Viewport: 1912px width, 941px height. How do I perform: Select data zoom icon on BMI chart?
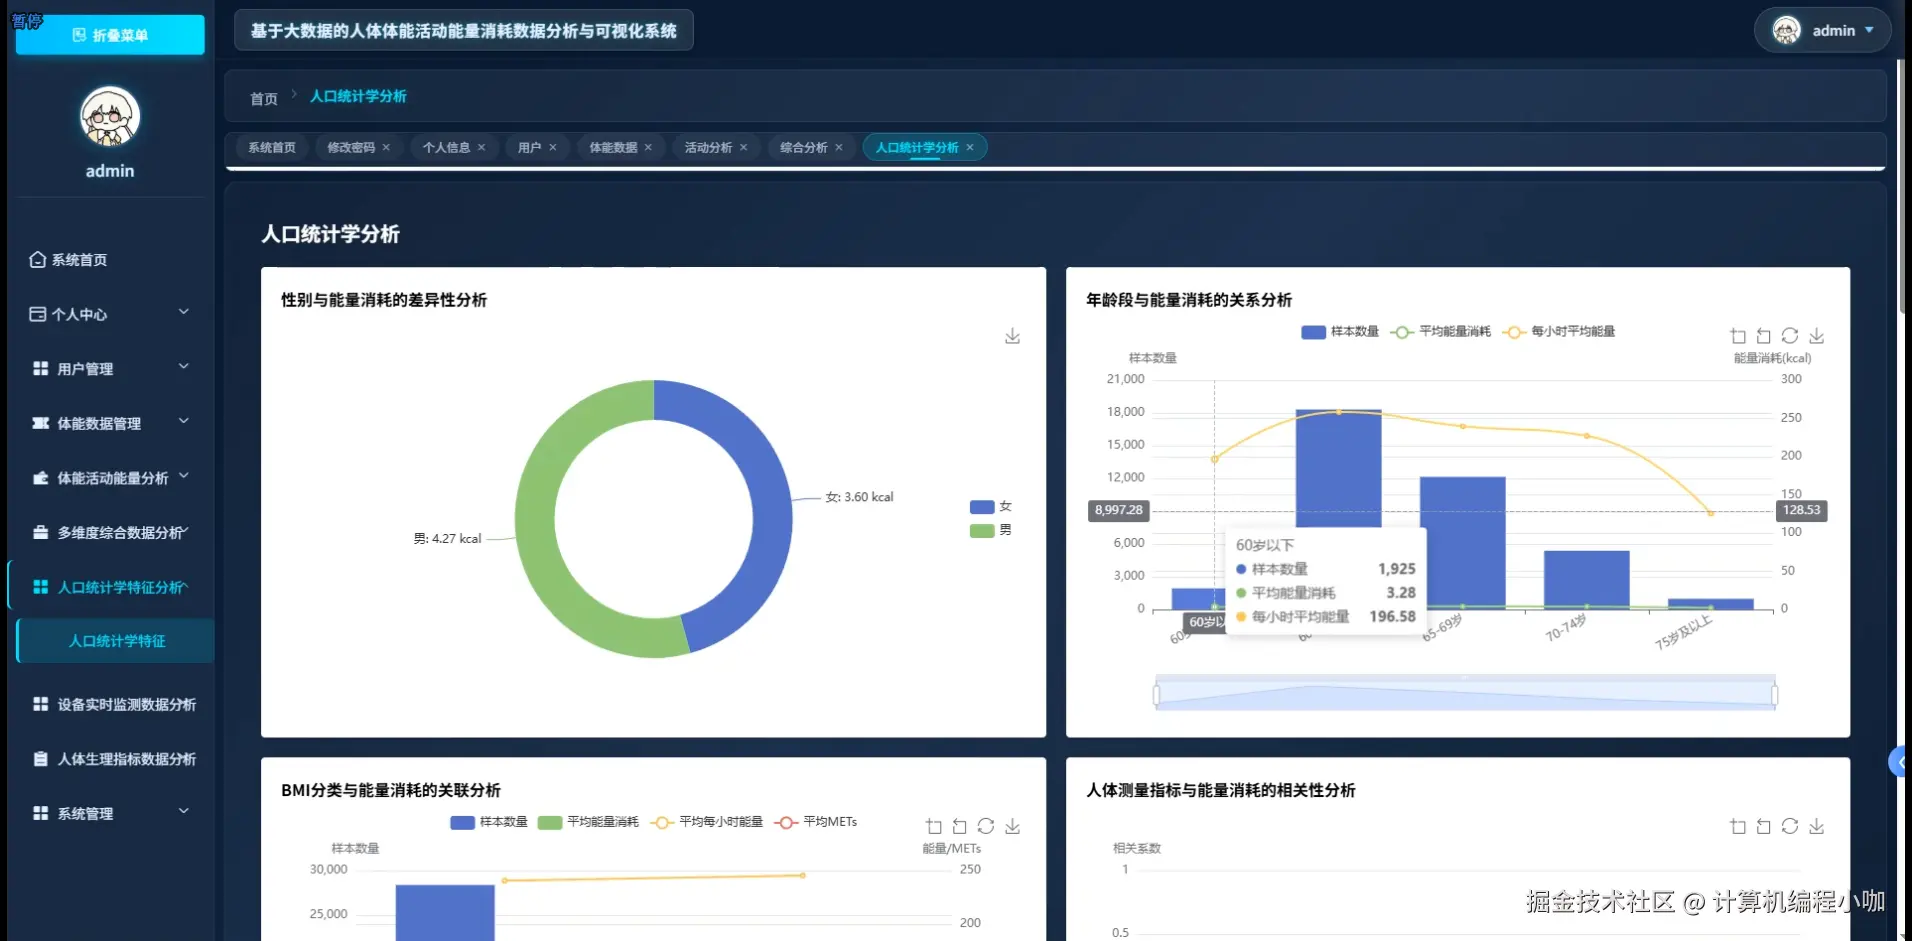(933, 826)
